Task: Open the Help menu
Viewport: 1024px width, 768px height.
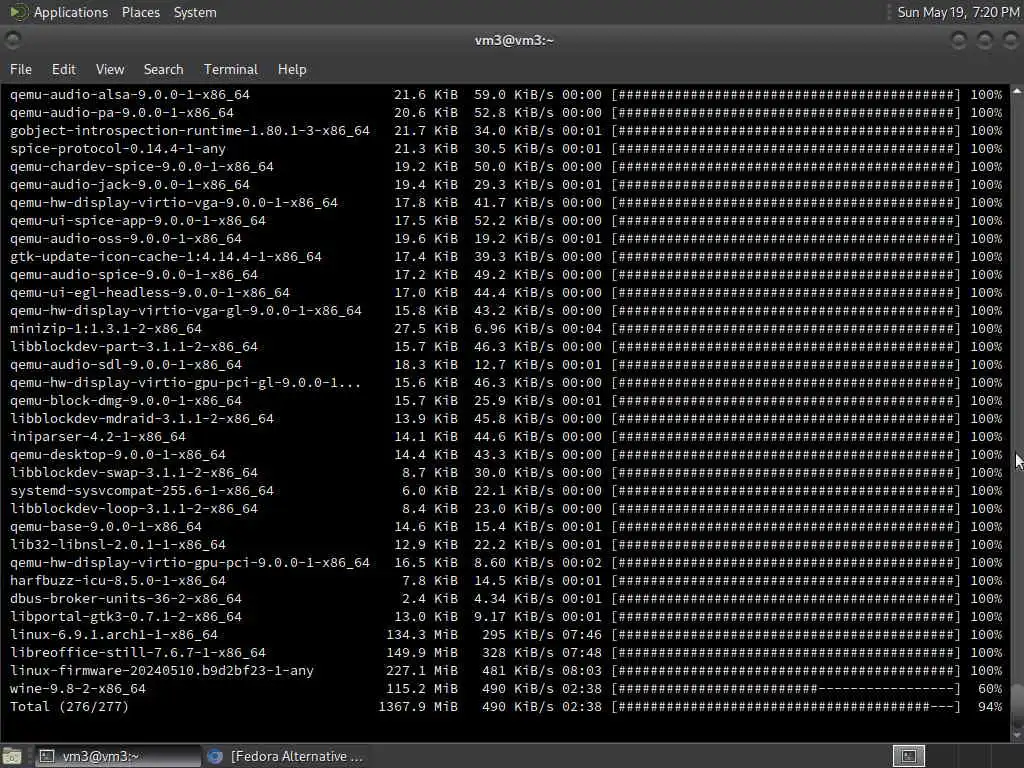Action: pyautogui.click(x=292, y=69)
